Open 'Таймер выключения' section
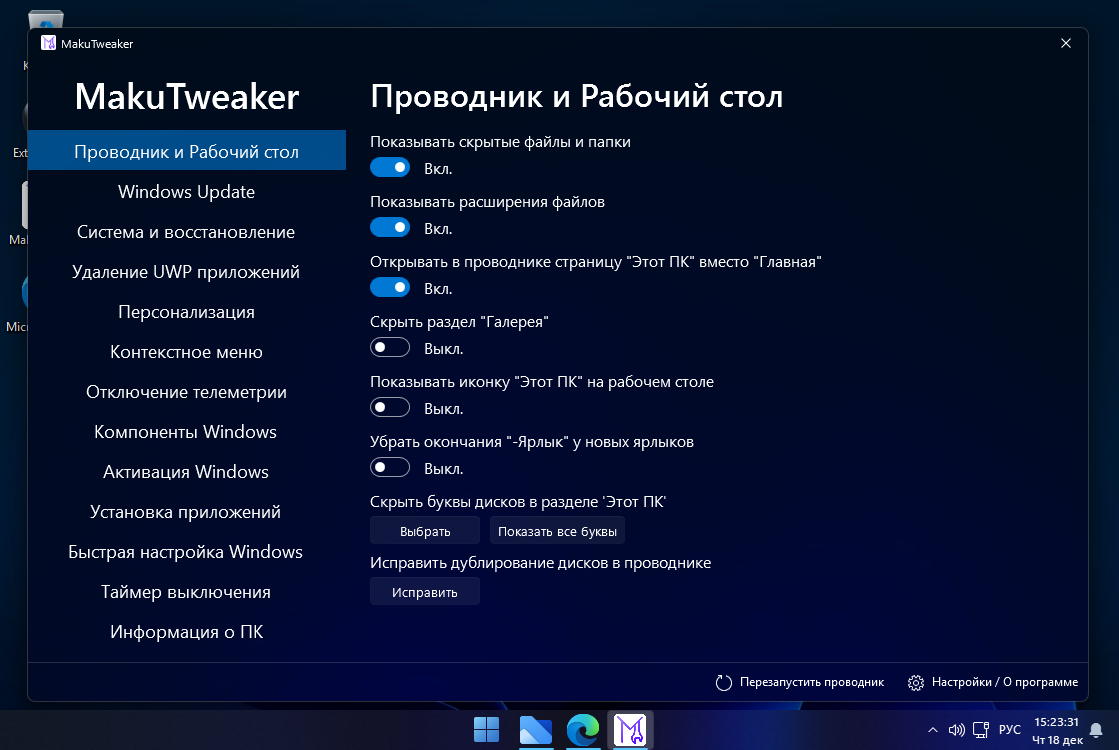This screenshot has width=1119, height=750. pos(187,591)
